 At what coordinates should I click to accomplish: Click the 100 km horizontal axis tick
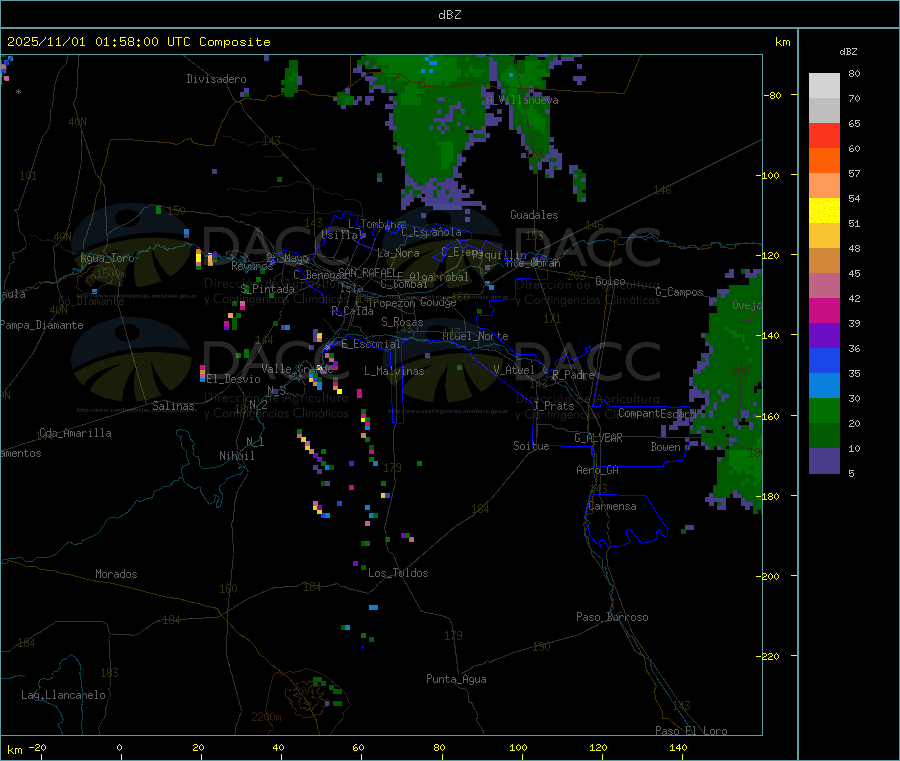click(518, 747)
